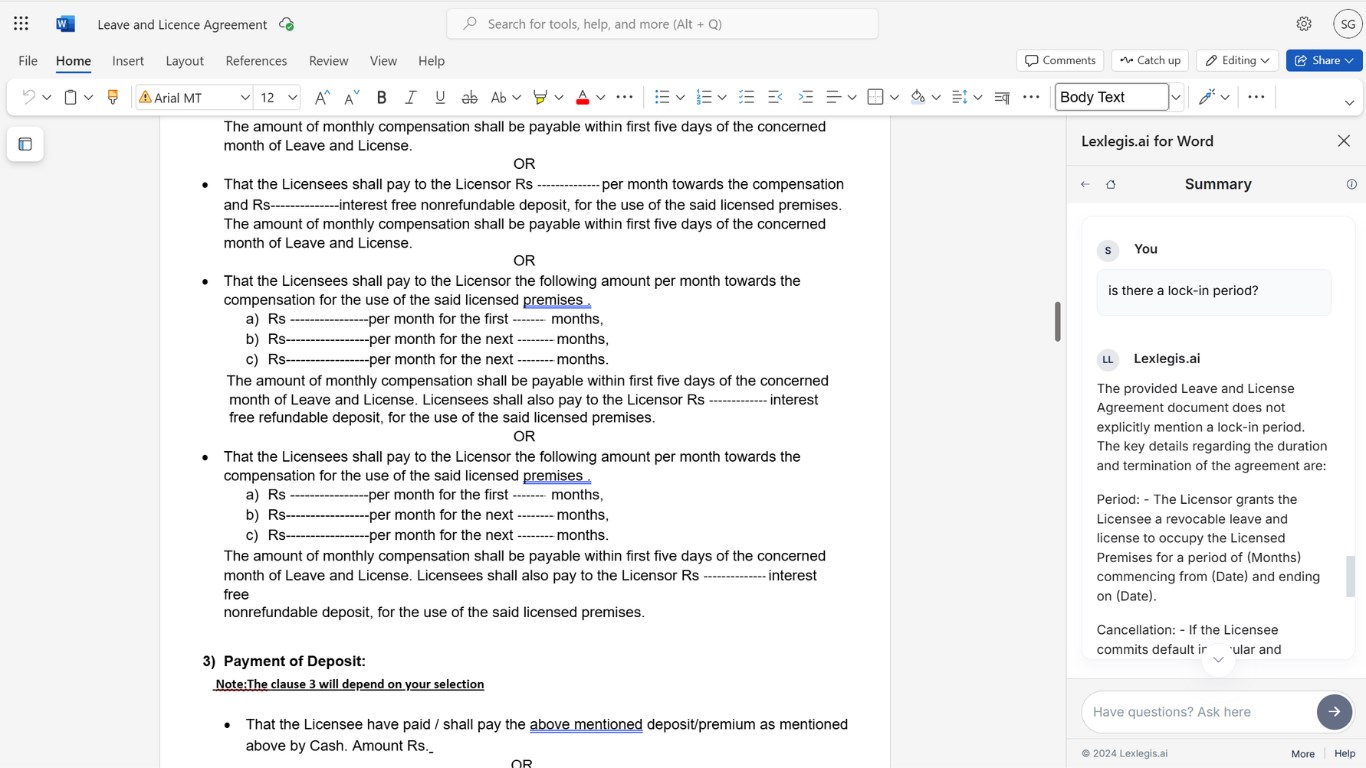Image resolution: width=1366 pixels, height=768 pixels.
Task: Activate the Format Painter brush
Action: pyautogui.click(x=113, y=97)
